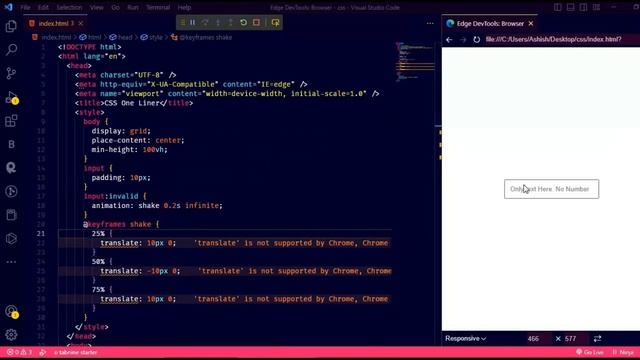Viewport: 640px width, 360px height.
Task: Expand the Responsive device dropdown
Action: (465, 338)
